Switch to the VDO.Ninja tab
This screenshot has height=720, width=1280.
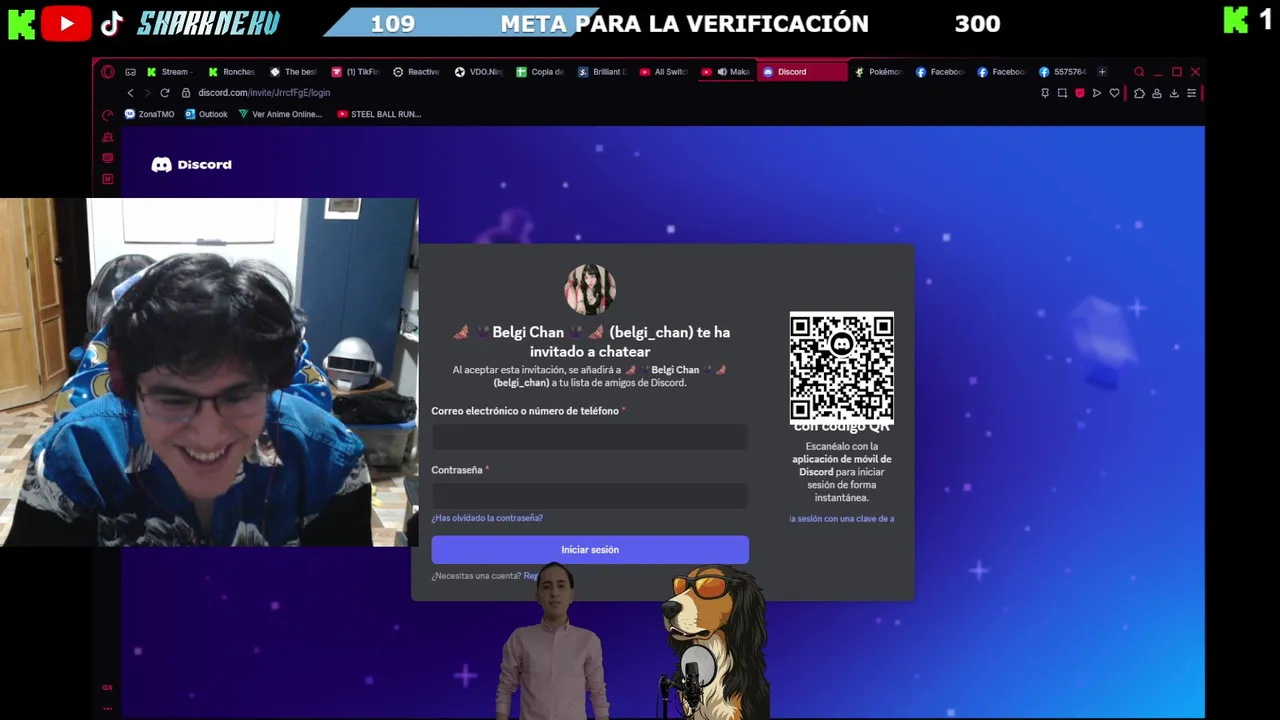(x=478, y=72)
